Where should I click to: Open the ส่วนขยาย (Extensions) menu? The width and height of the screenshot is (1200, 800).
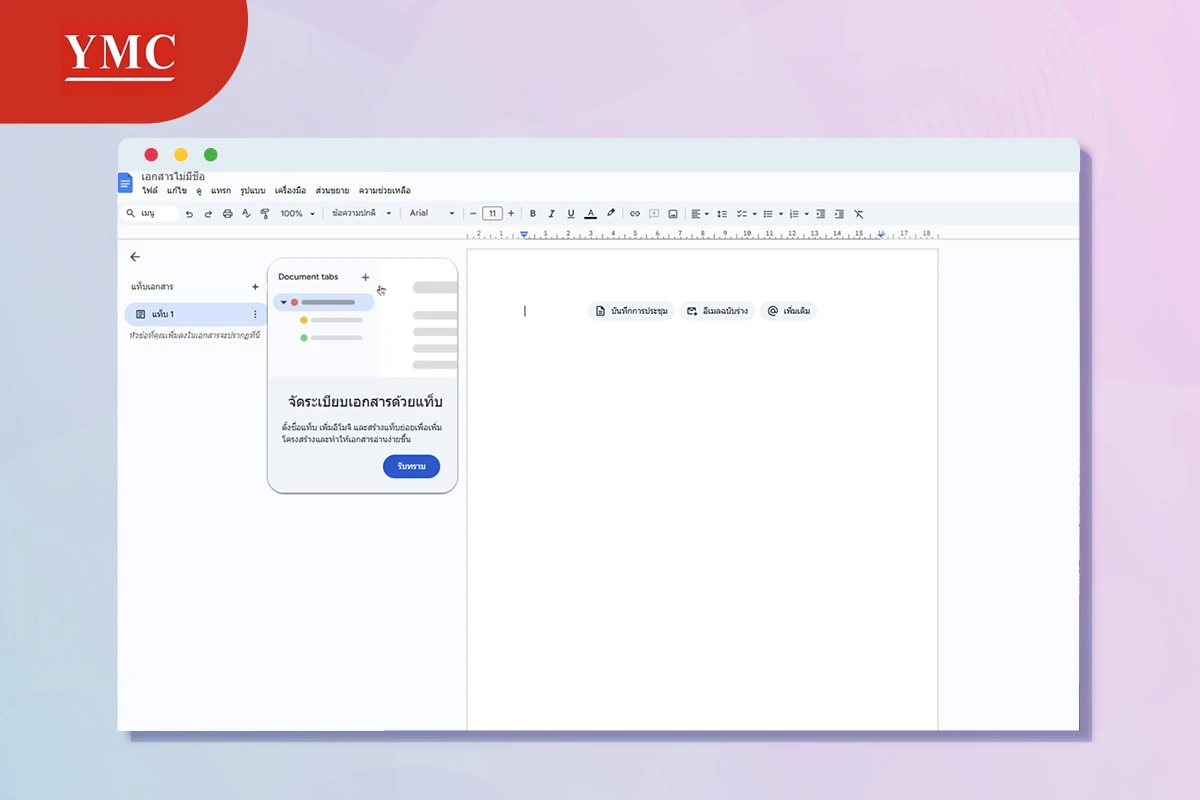pyautogui.click(x=332, y=190)
